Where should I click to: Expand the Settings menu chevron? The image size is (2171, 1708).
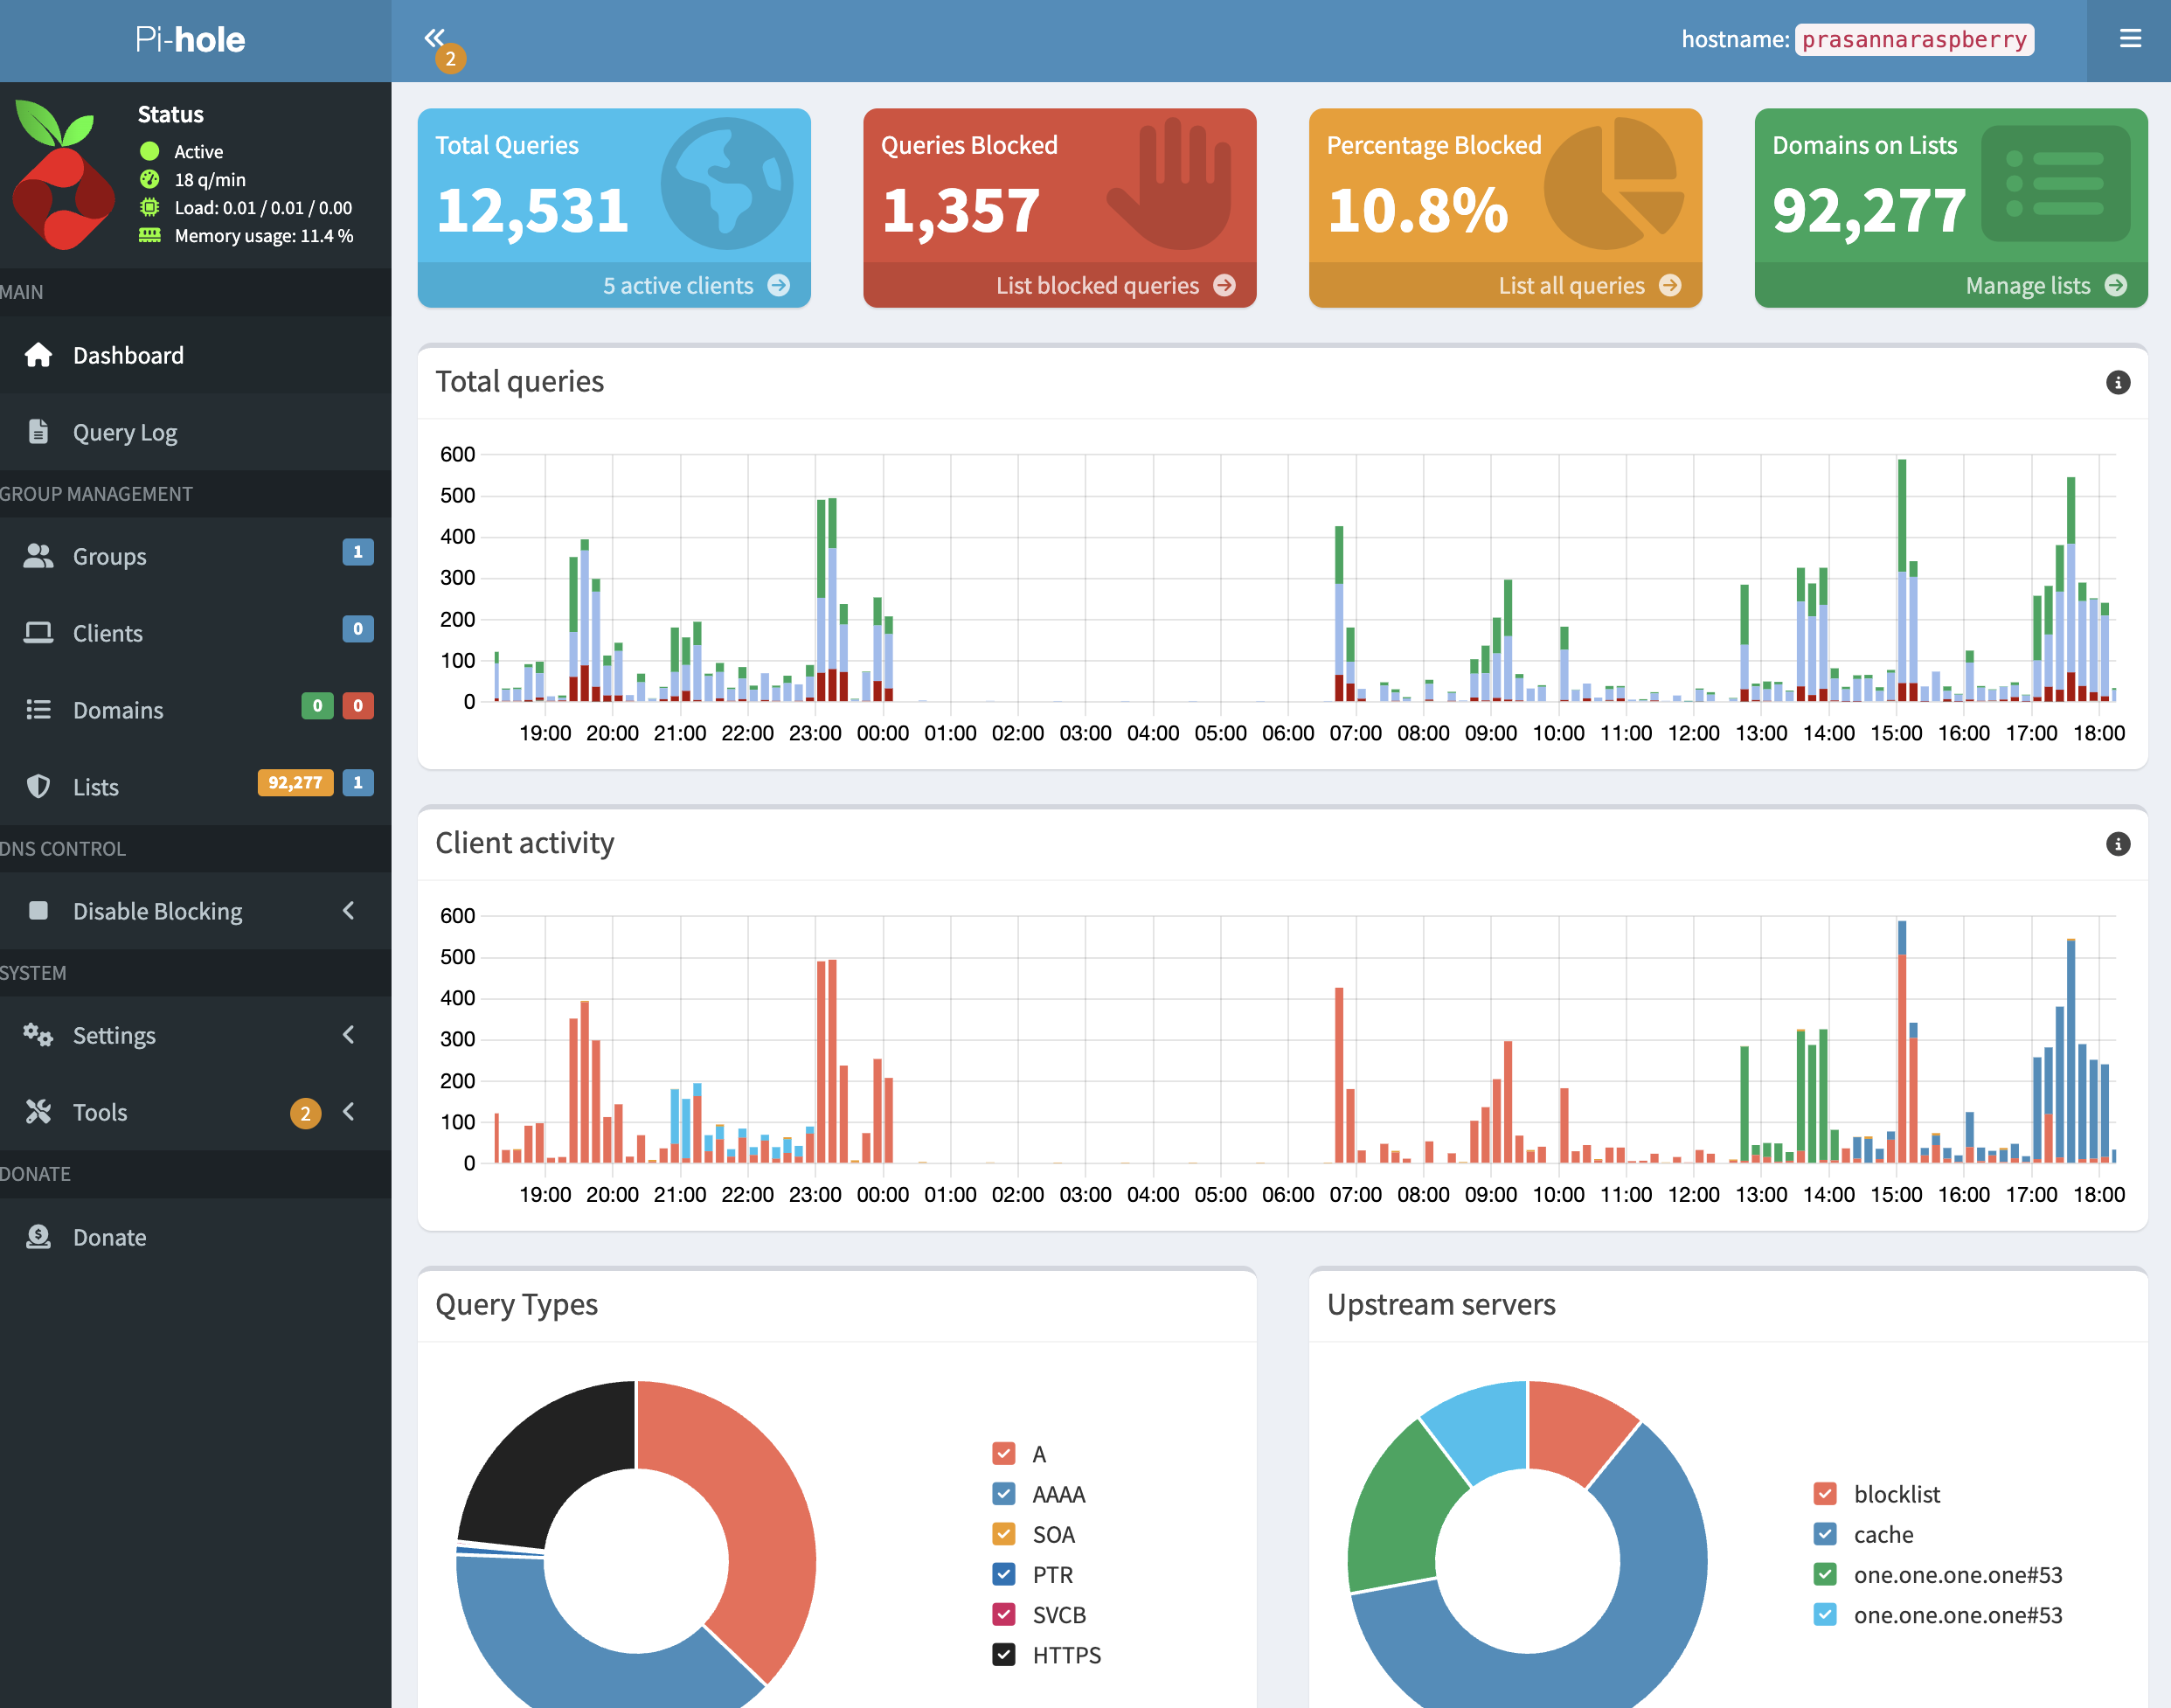tap(348, 1035)
